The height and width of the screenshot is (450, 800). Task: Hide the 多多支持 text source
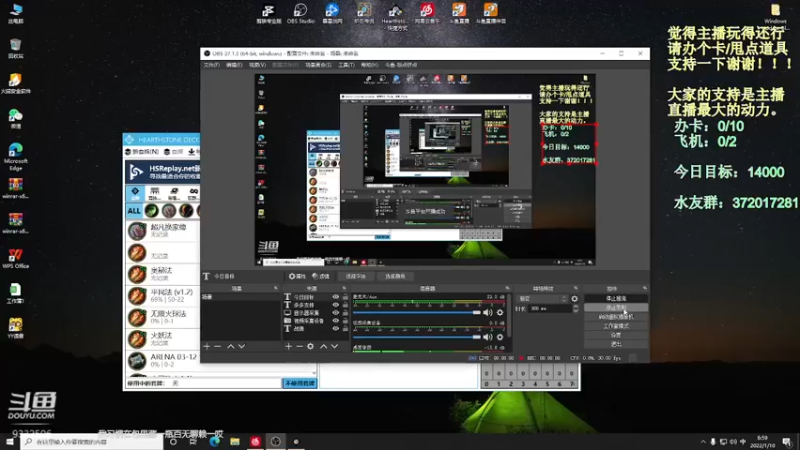click(336, 305)
